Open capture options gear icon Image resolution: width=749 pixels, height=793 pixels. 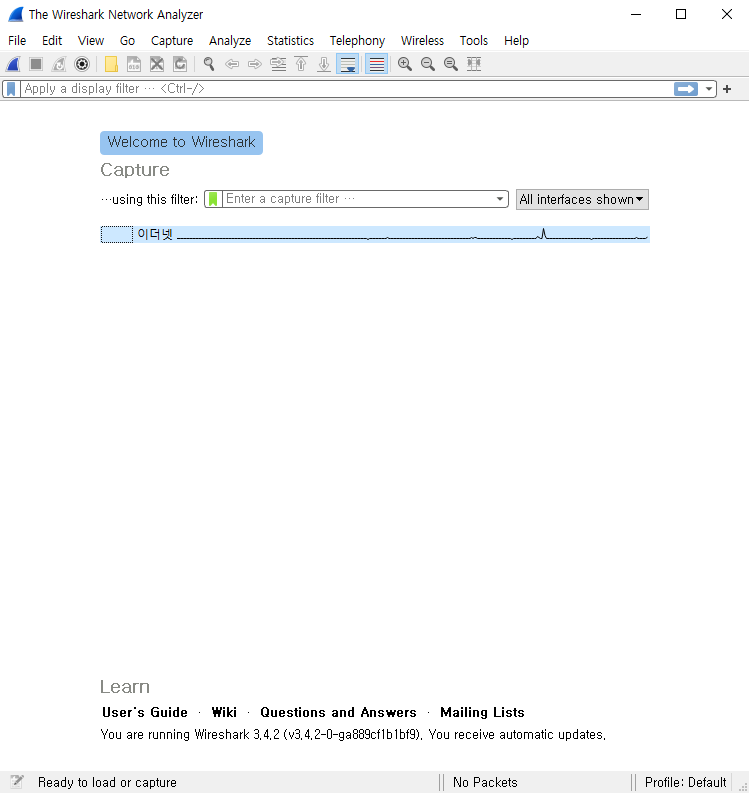pos(82,64)
